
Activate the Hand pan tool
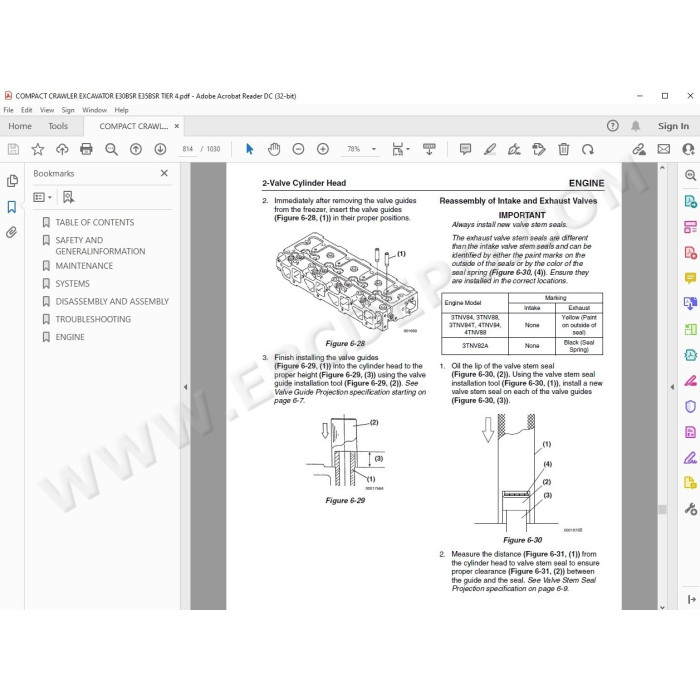[274, 149]
